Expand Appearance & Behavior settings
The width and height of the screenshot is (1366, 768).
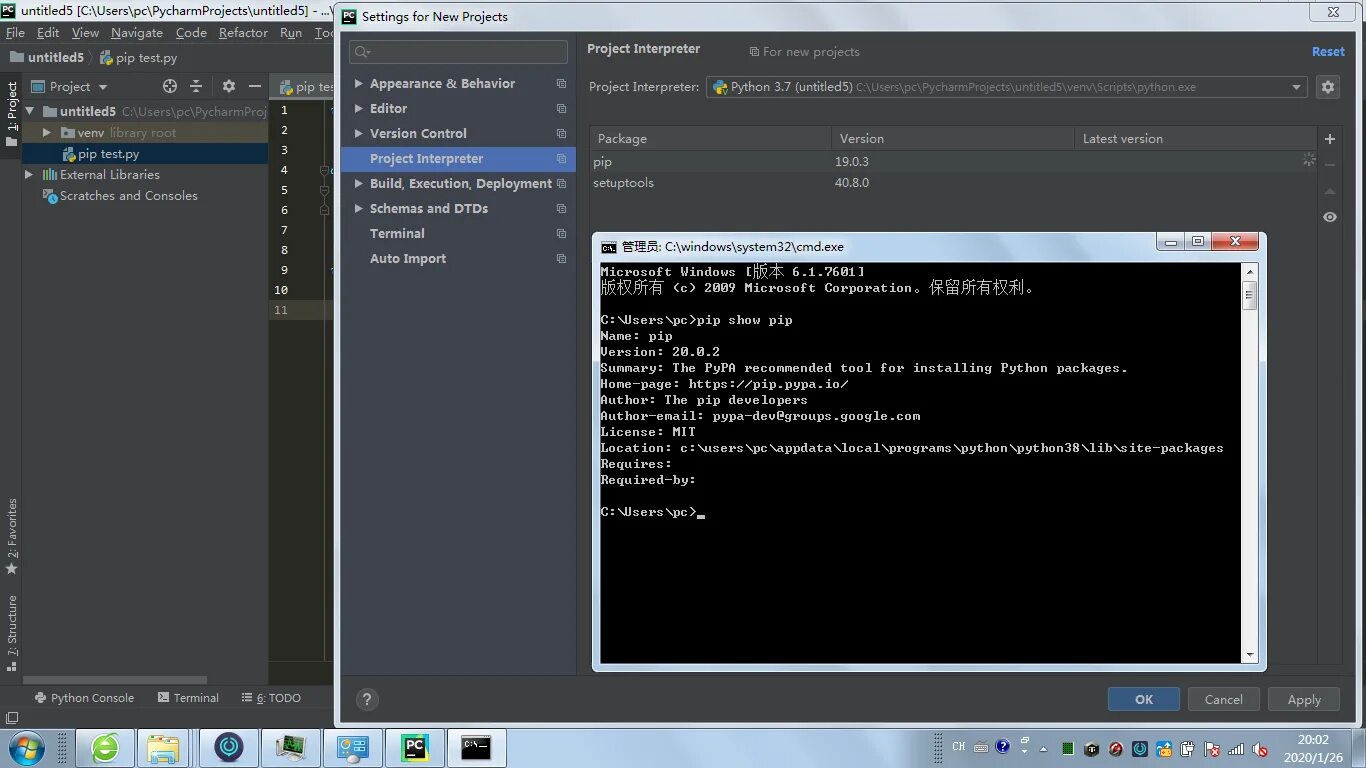[x=359, y=84]
